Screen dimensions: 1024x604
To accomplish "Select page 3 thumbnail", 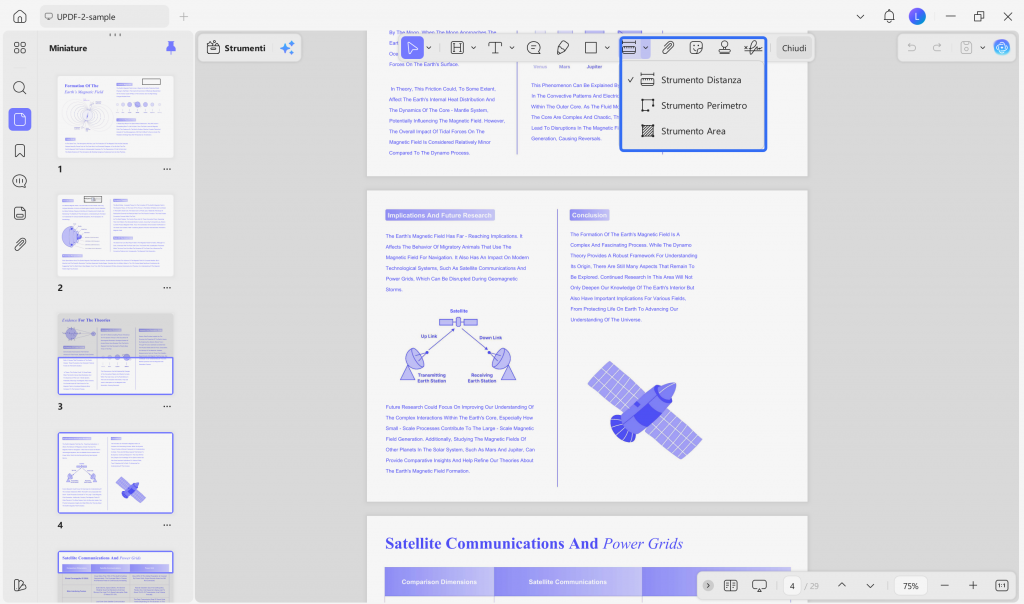I will click(116, 354).
